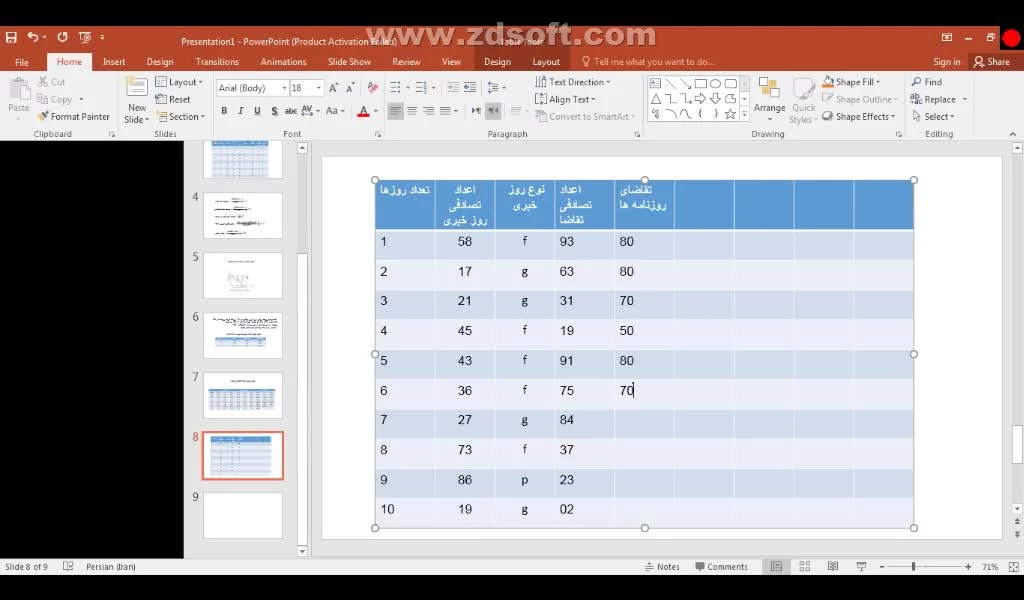1024x600 pixels.
Task: Select the Isosceles Triangle shape
Action: pos(655,99)
